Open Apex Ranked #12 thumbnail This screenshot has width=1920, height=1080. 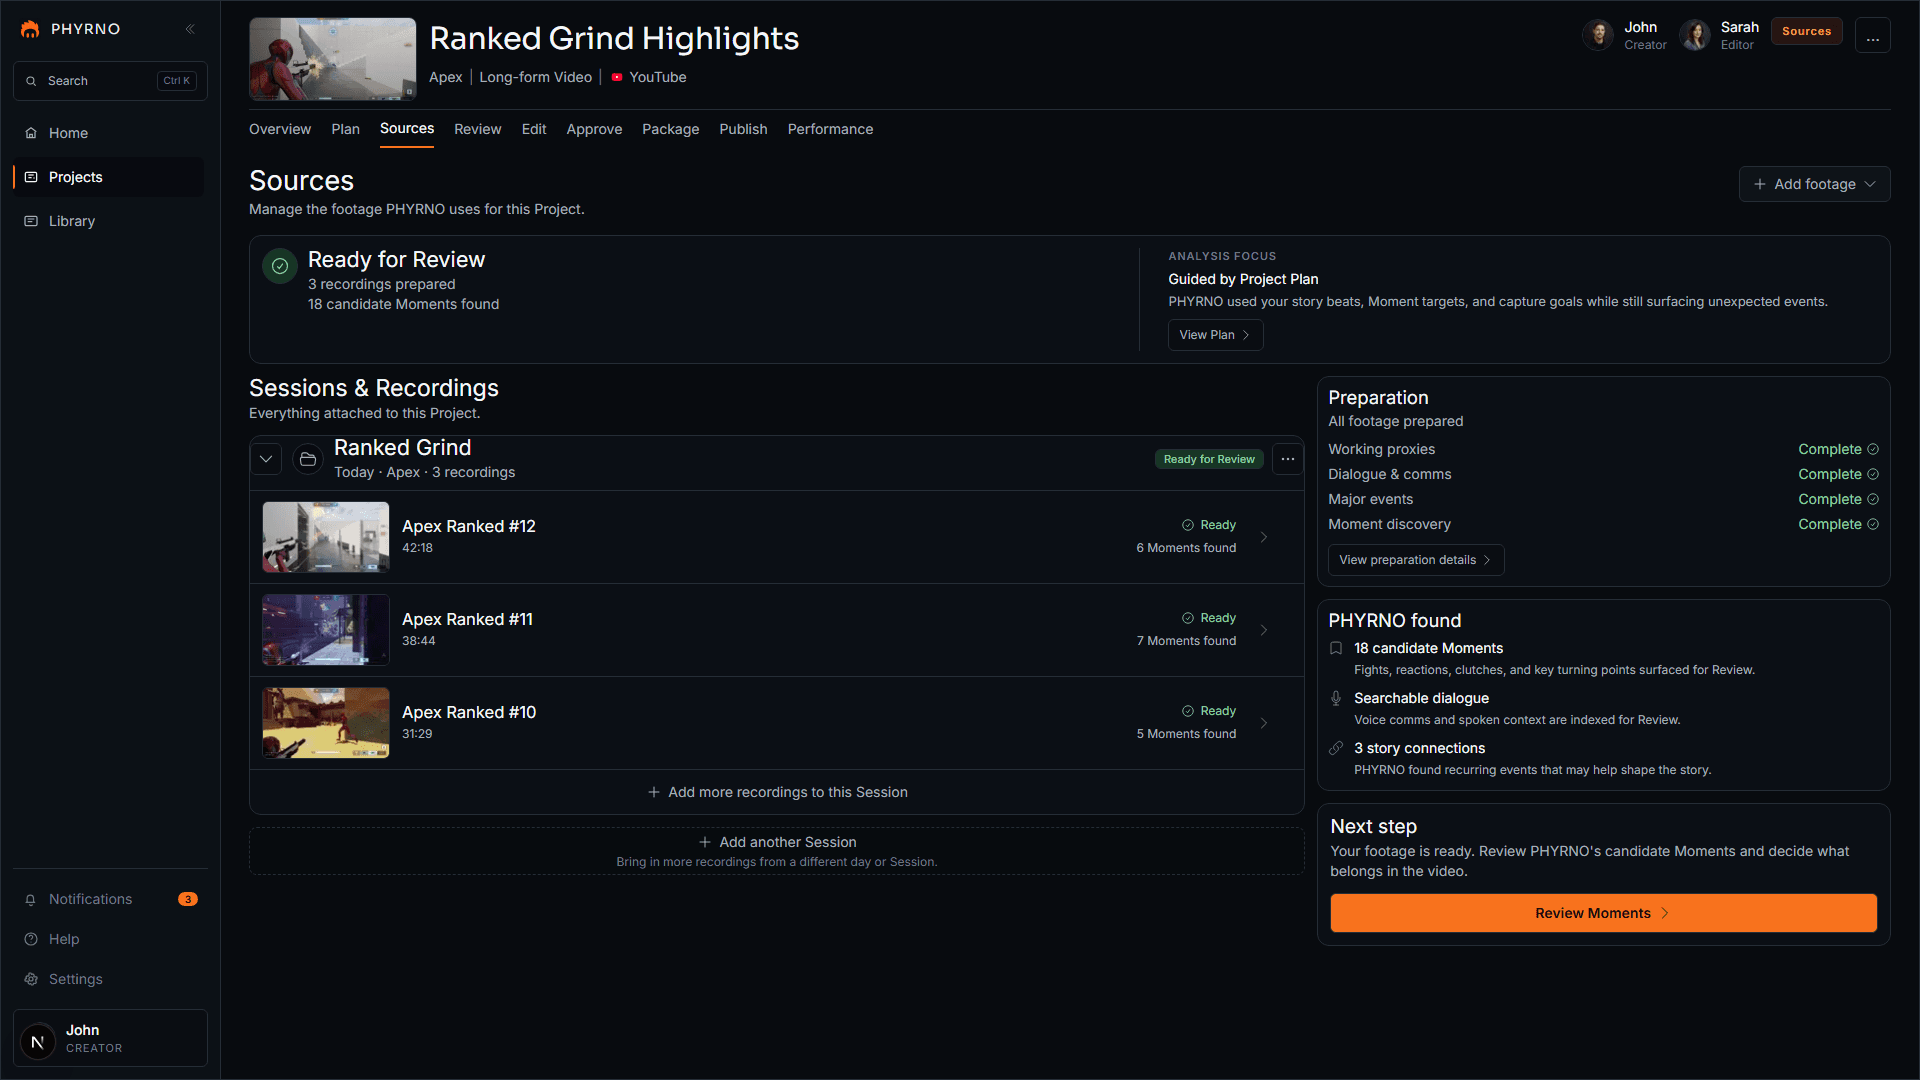point(326,537)
